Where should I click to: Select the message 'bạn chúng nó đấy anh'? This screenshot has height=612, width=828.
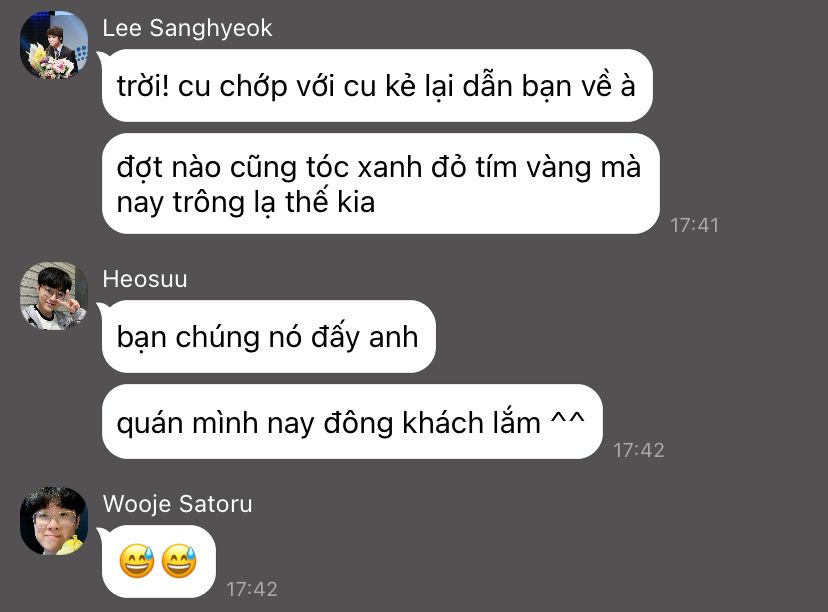(x=269, y=336)
